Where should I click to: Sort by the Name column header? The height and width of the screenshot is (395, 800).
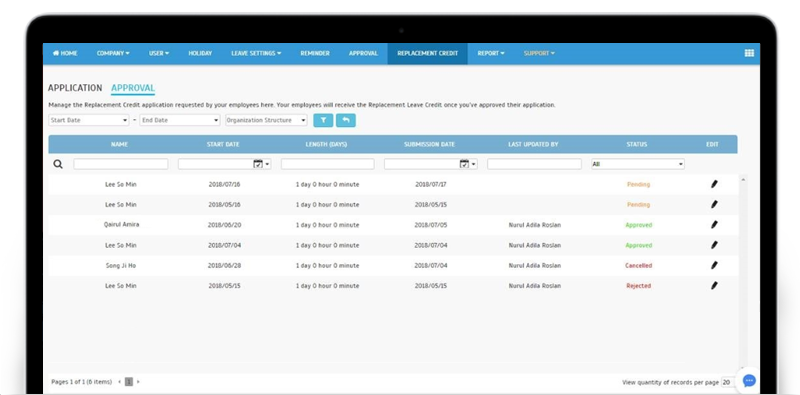point(119,144)
